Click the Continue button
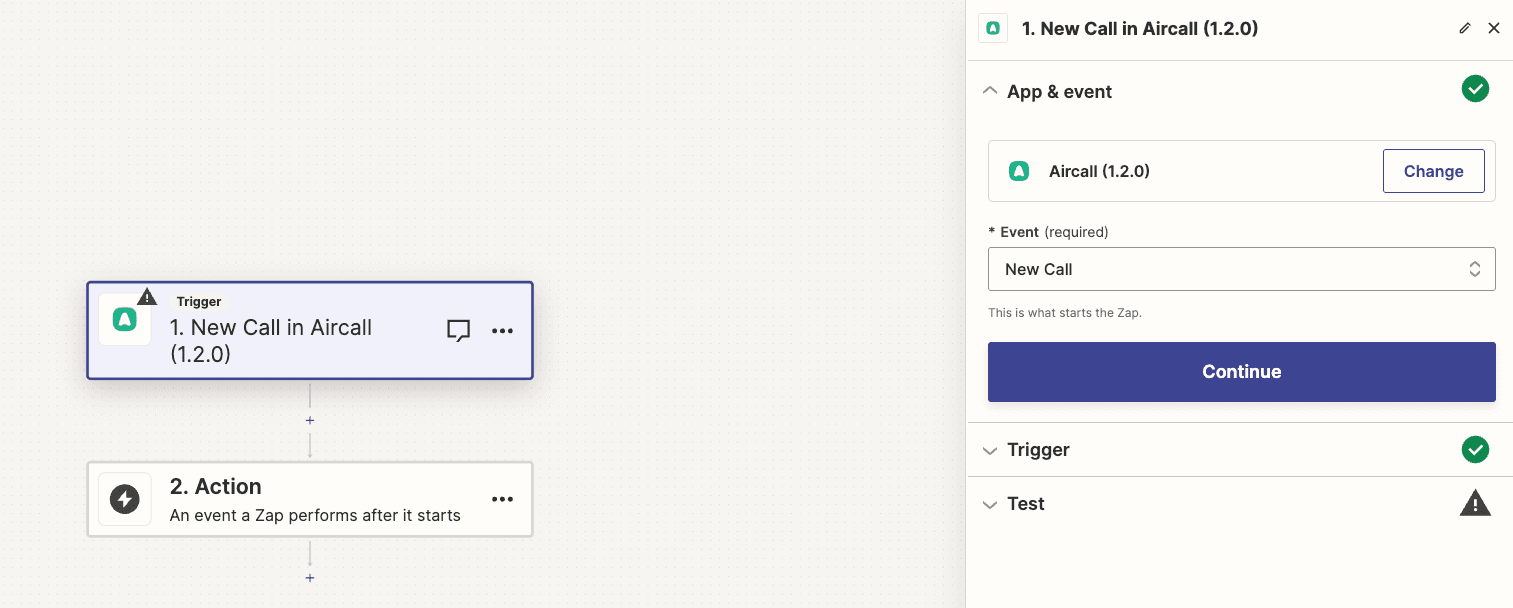The width and height of the screenshot is (1513, 608). pyautogui.click(x=1241, y=372)
